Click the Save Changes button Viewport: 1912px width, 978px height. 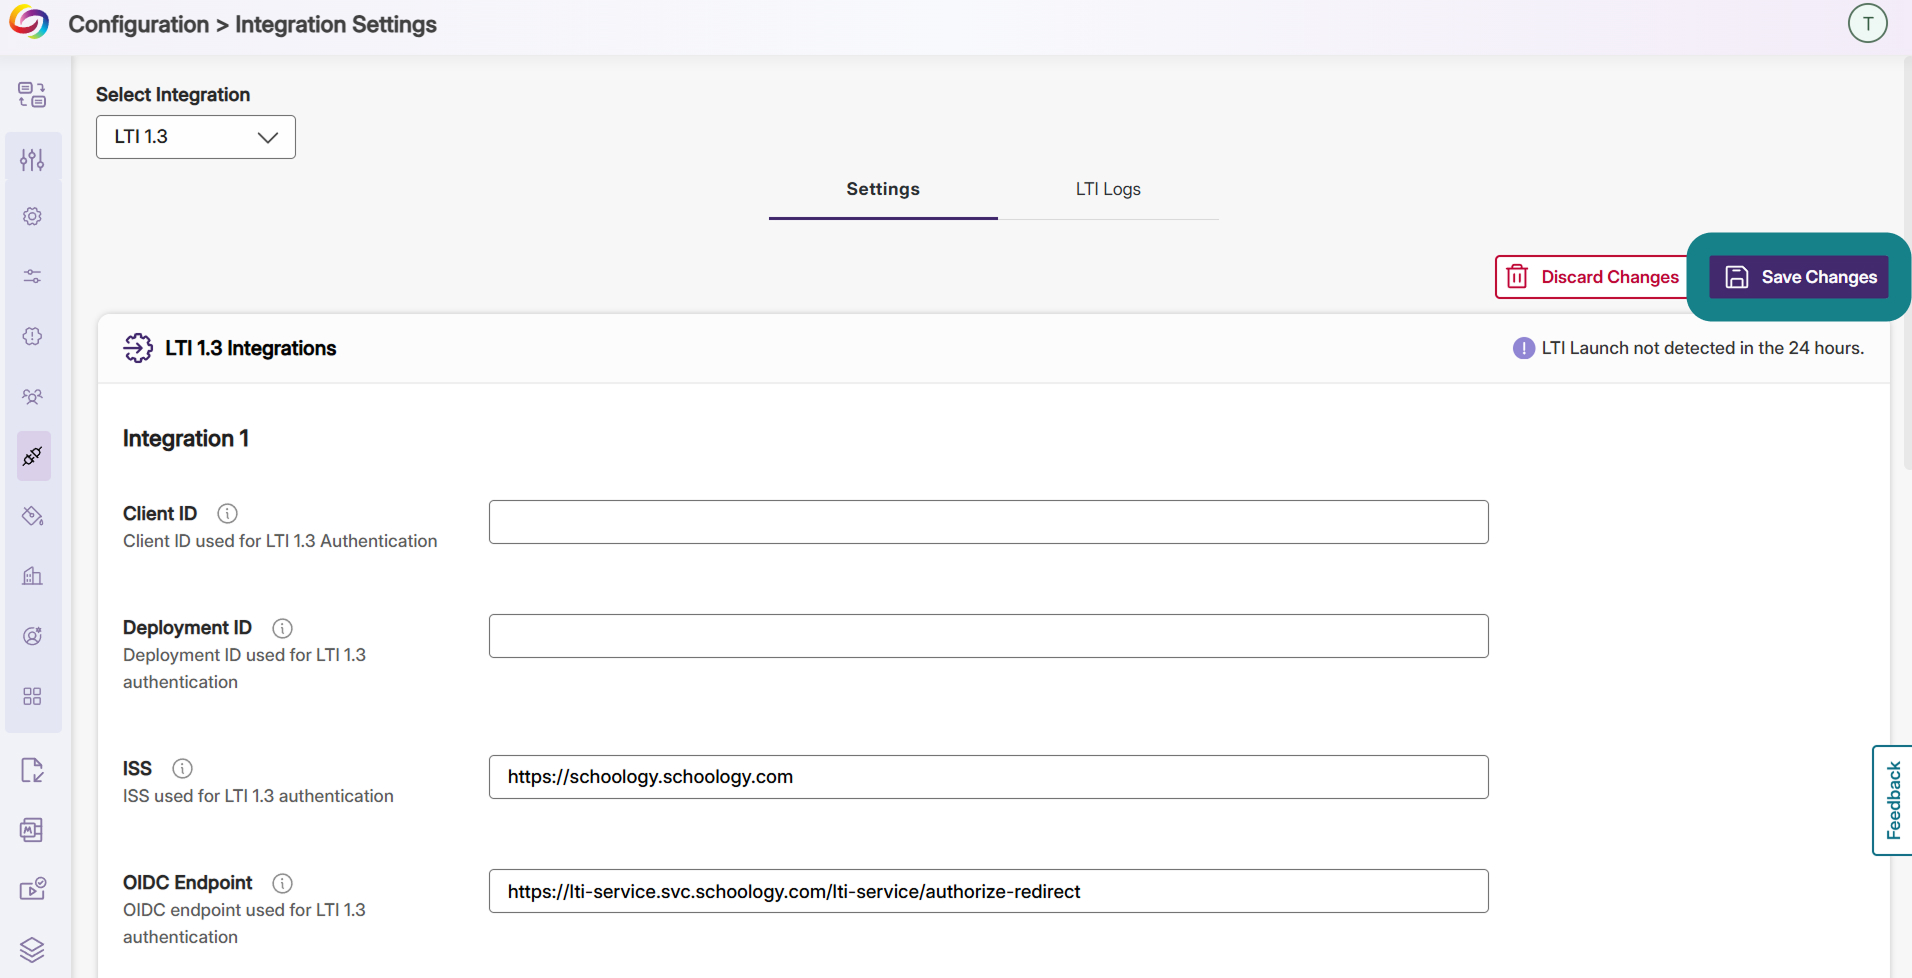point(1799,277)
